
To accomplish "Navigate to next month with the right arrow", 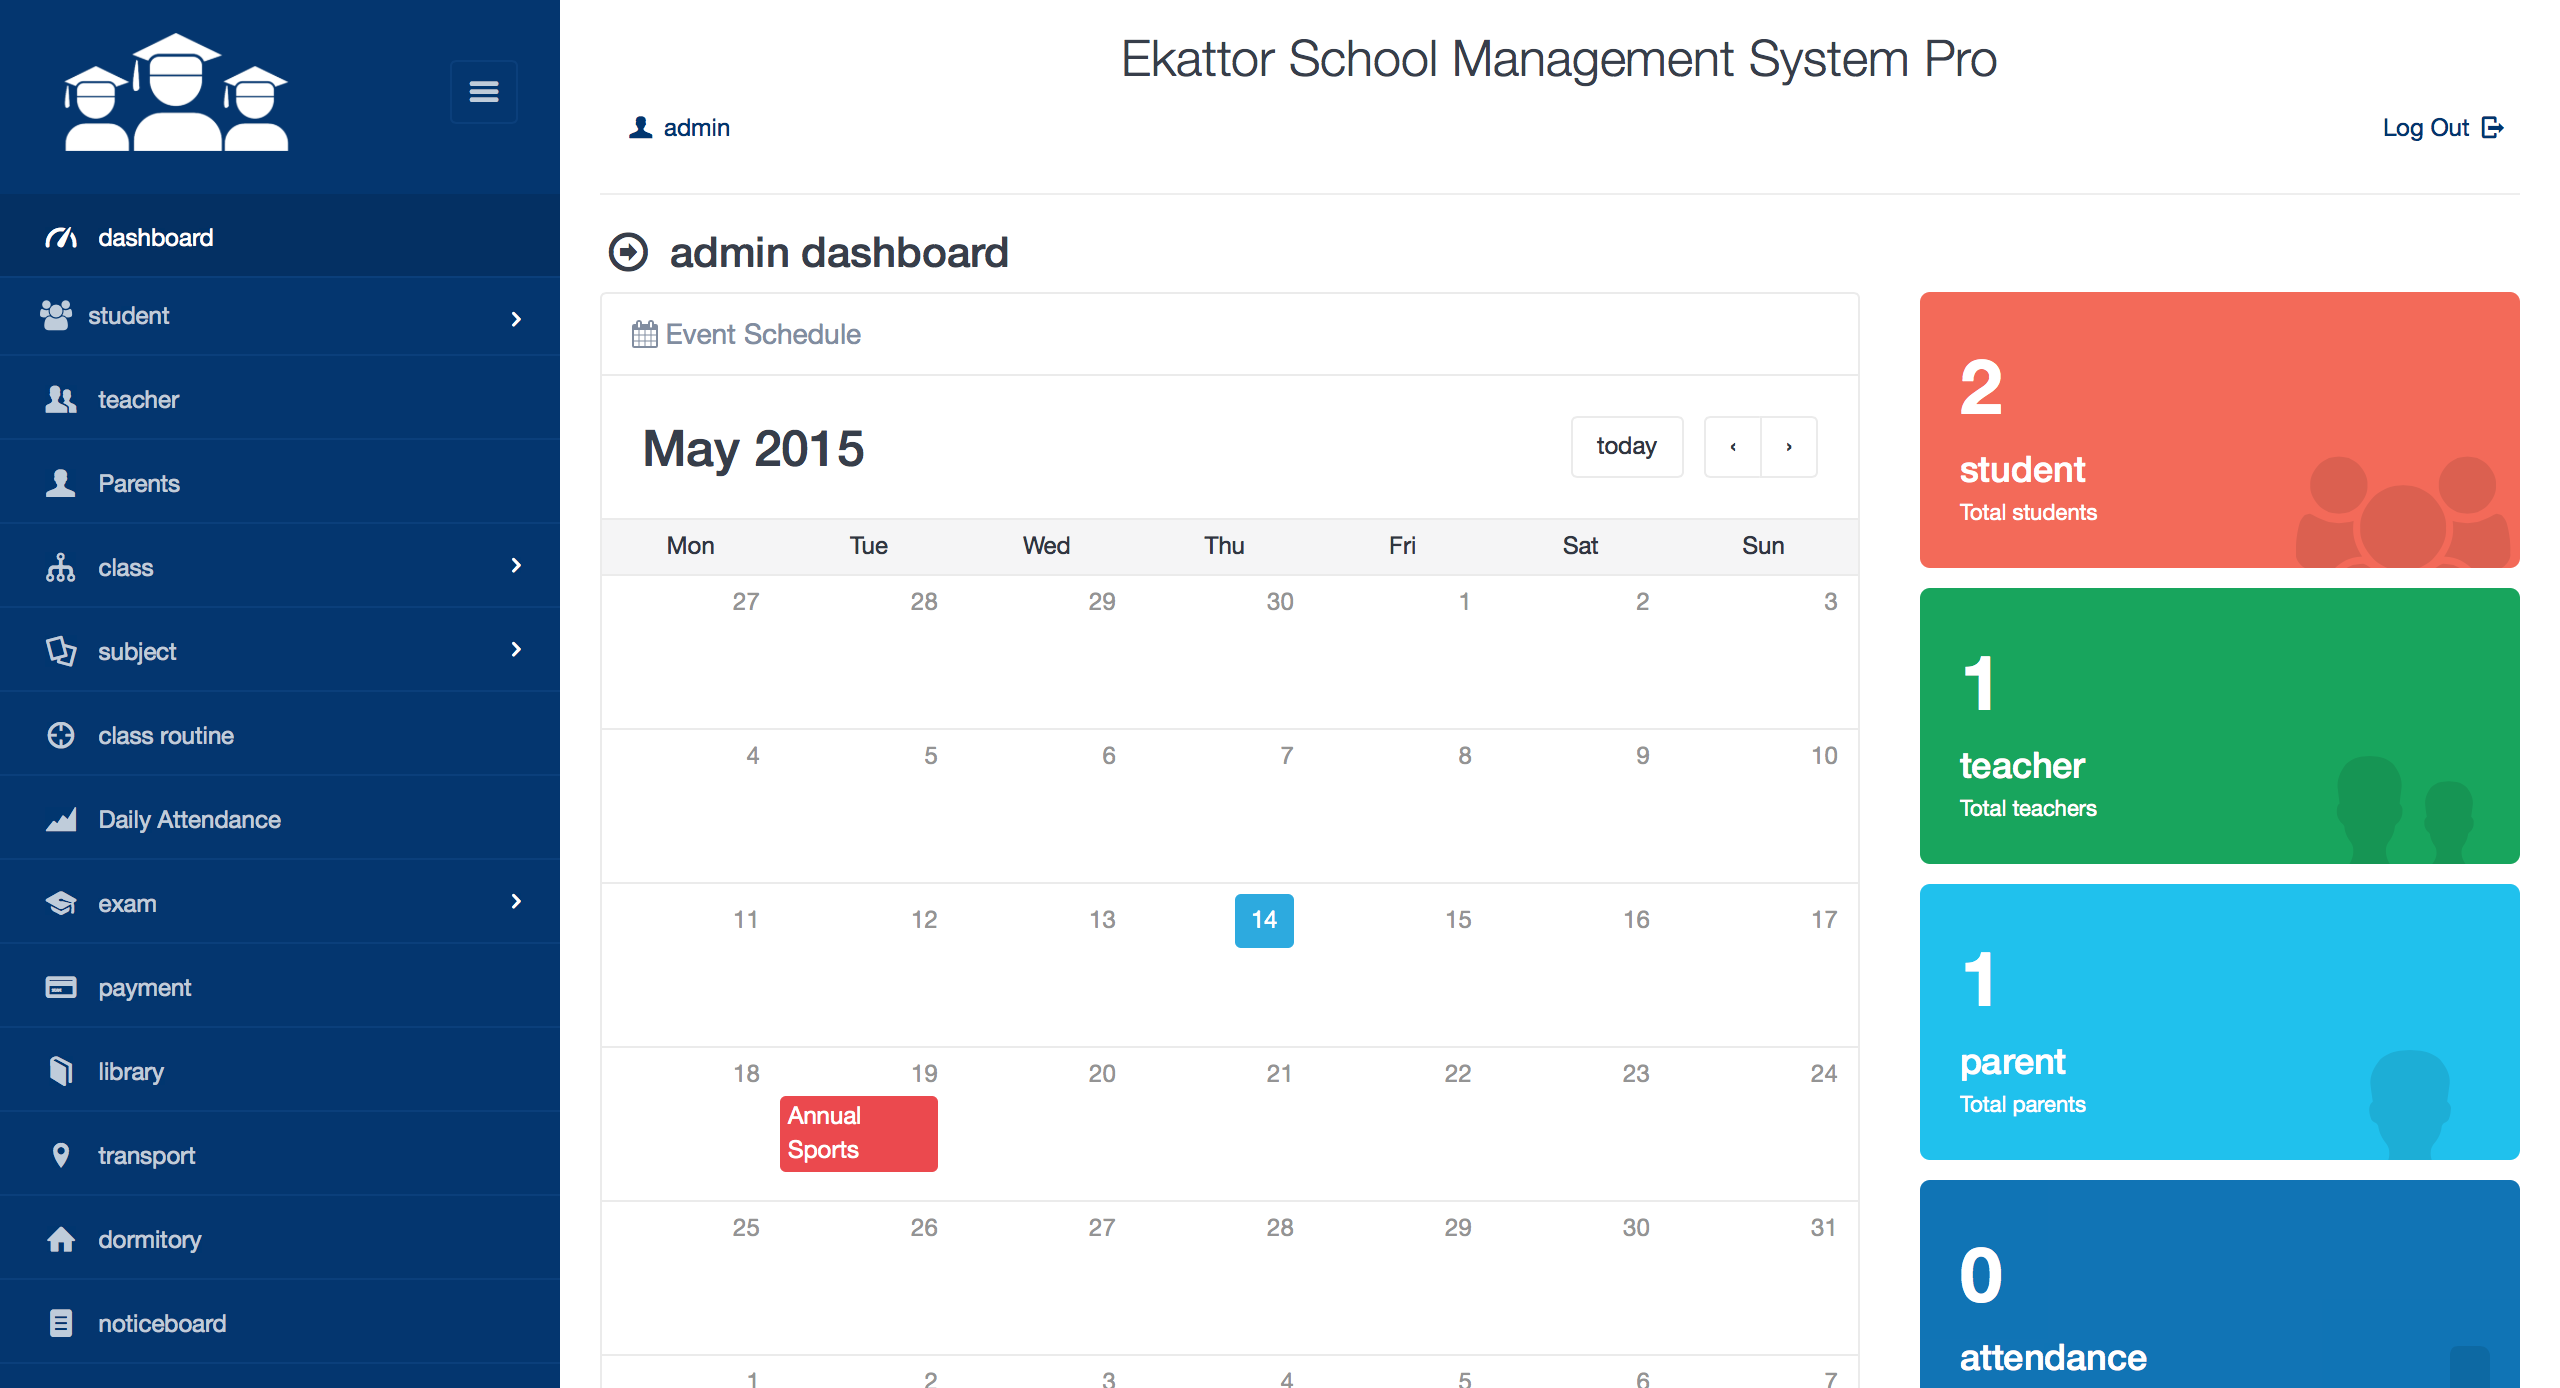I will pos(1789,447).
